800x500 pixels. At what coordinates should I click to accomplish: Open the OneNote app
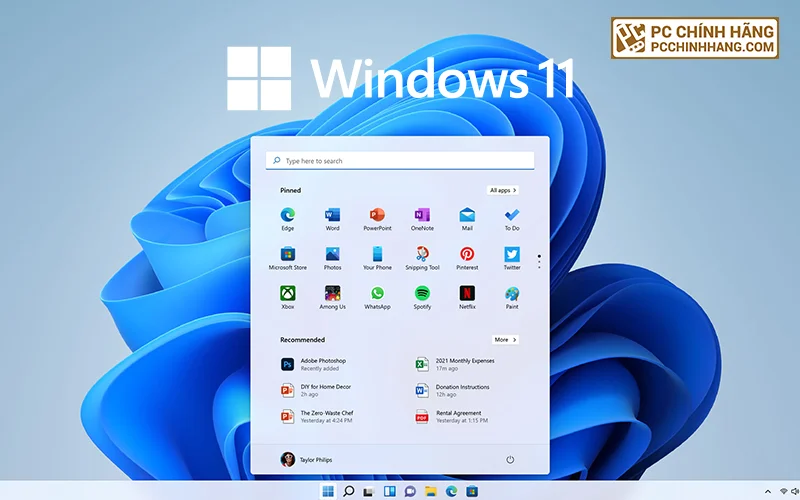[422, 219]
